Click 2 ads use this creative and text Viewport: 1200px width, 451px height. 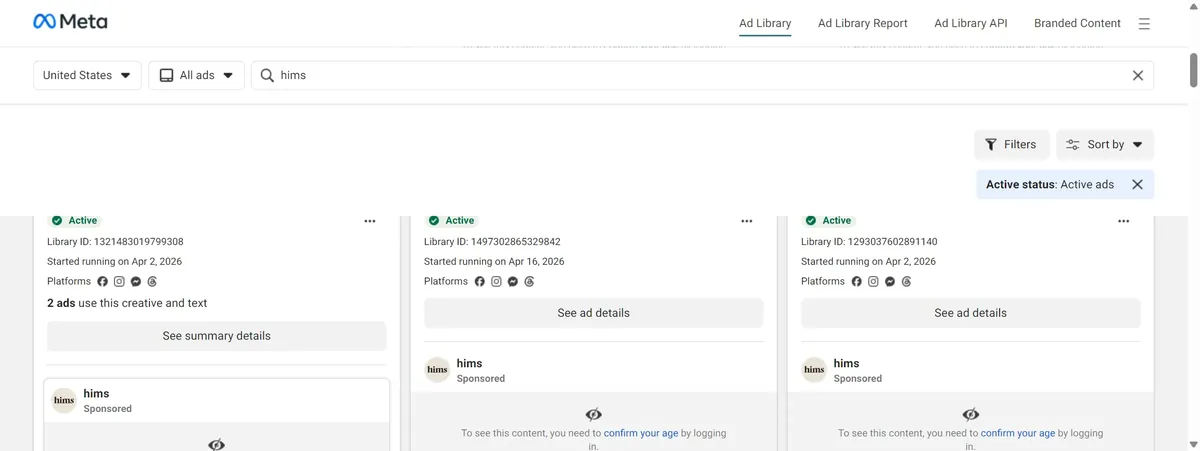pos(127,303)
